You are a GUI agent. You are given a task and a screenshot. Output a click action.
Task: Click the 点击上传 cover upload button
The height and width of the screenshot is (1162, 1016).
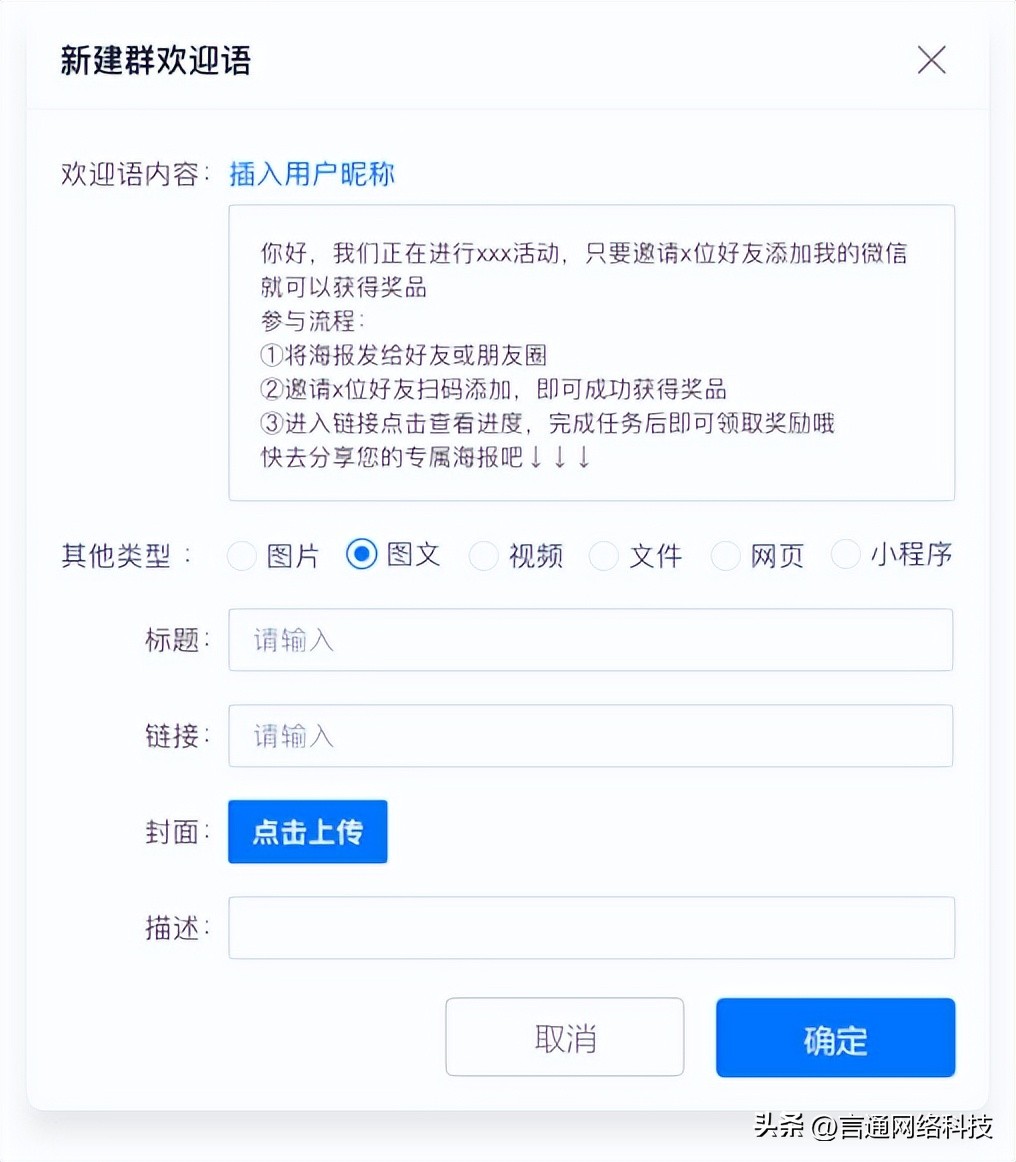(307, 831)
